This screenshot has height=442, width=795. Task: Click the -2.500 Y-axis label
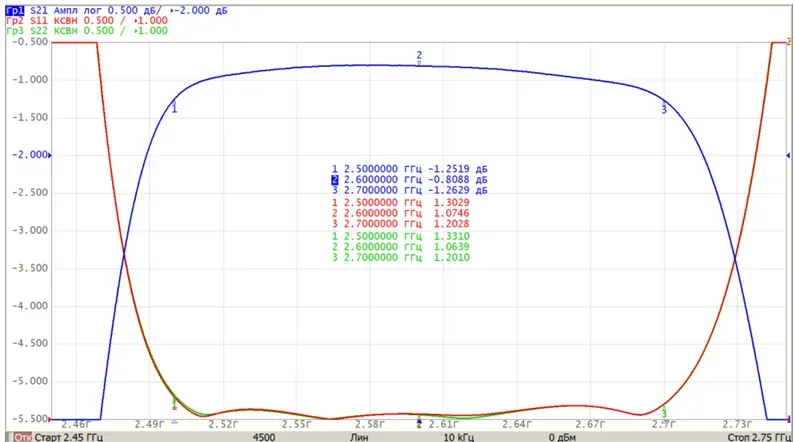click(30, 193)
